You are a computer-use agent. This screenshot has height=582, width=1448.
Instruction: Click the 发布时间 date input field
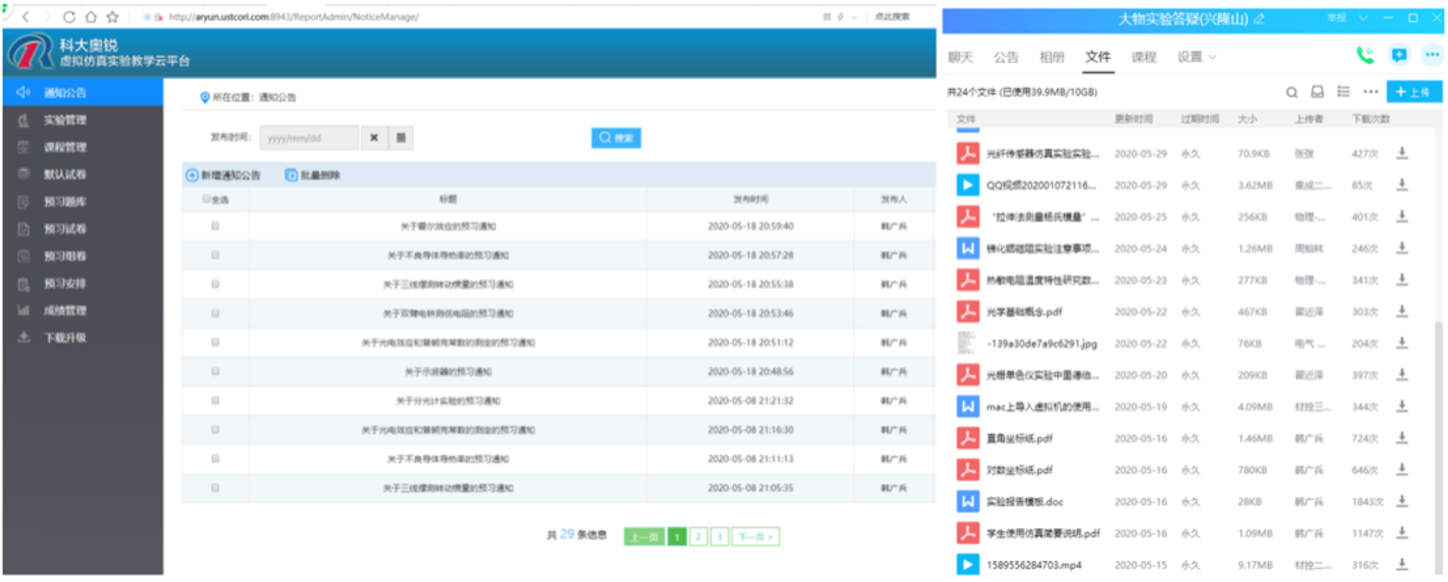click(x=309, y=138)
